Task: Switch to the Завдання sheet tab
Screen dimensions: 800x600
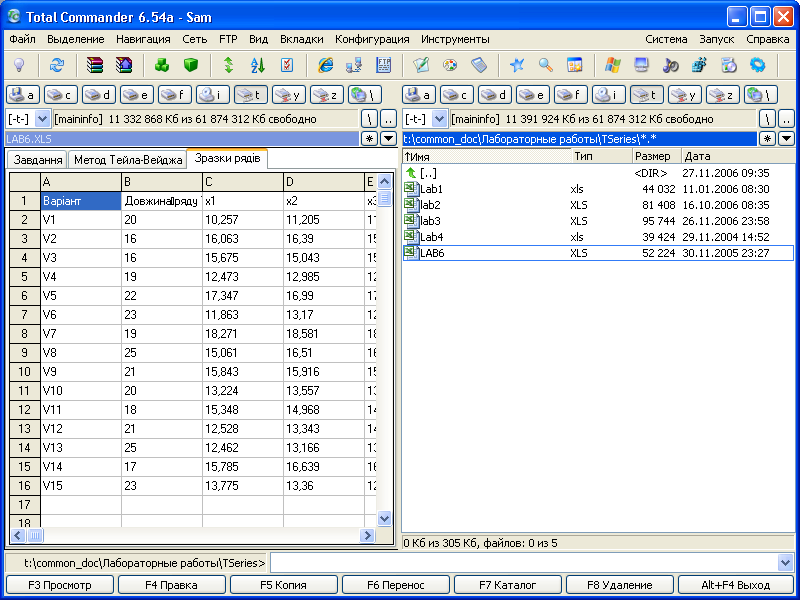Action: 38,160
